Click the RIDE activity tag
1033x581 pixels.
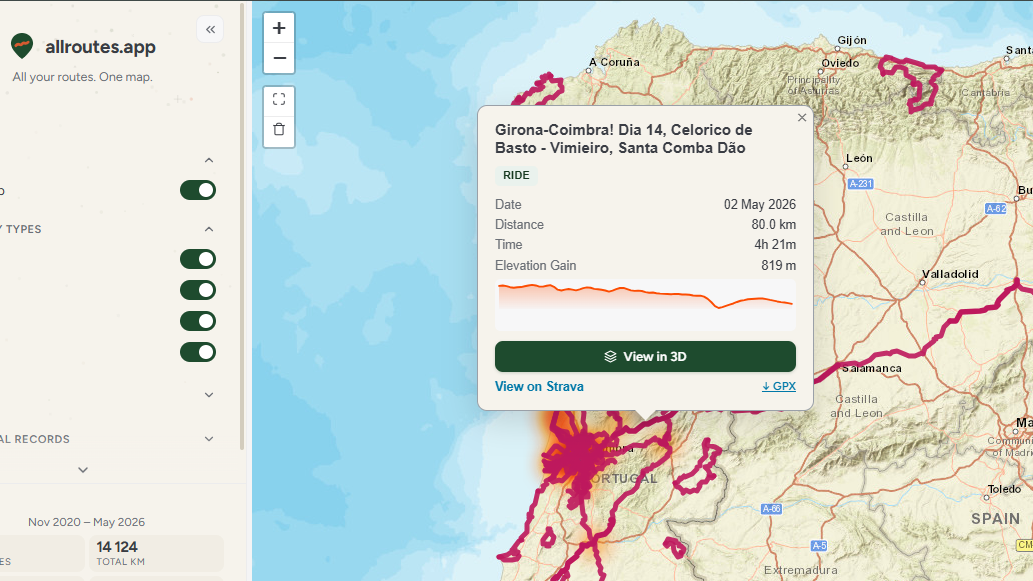tap(516, 175)
